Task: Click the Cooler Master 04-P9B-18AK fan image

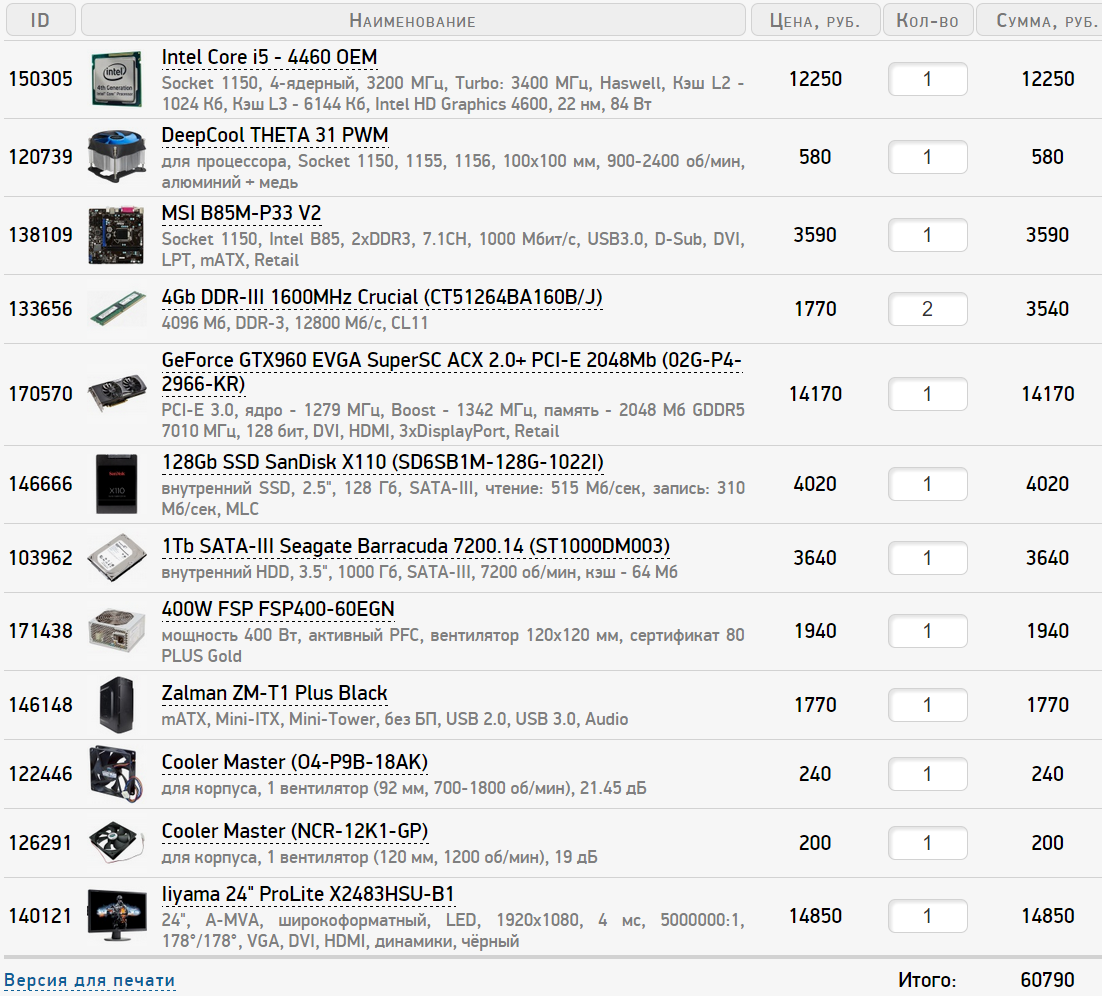Action: tap(117, 773)
